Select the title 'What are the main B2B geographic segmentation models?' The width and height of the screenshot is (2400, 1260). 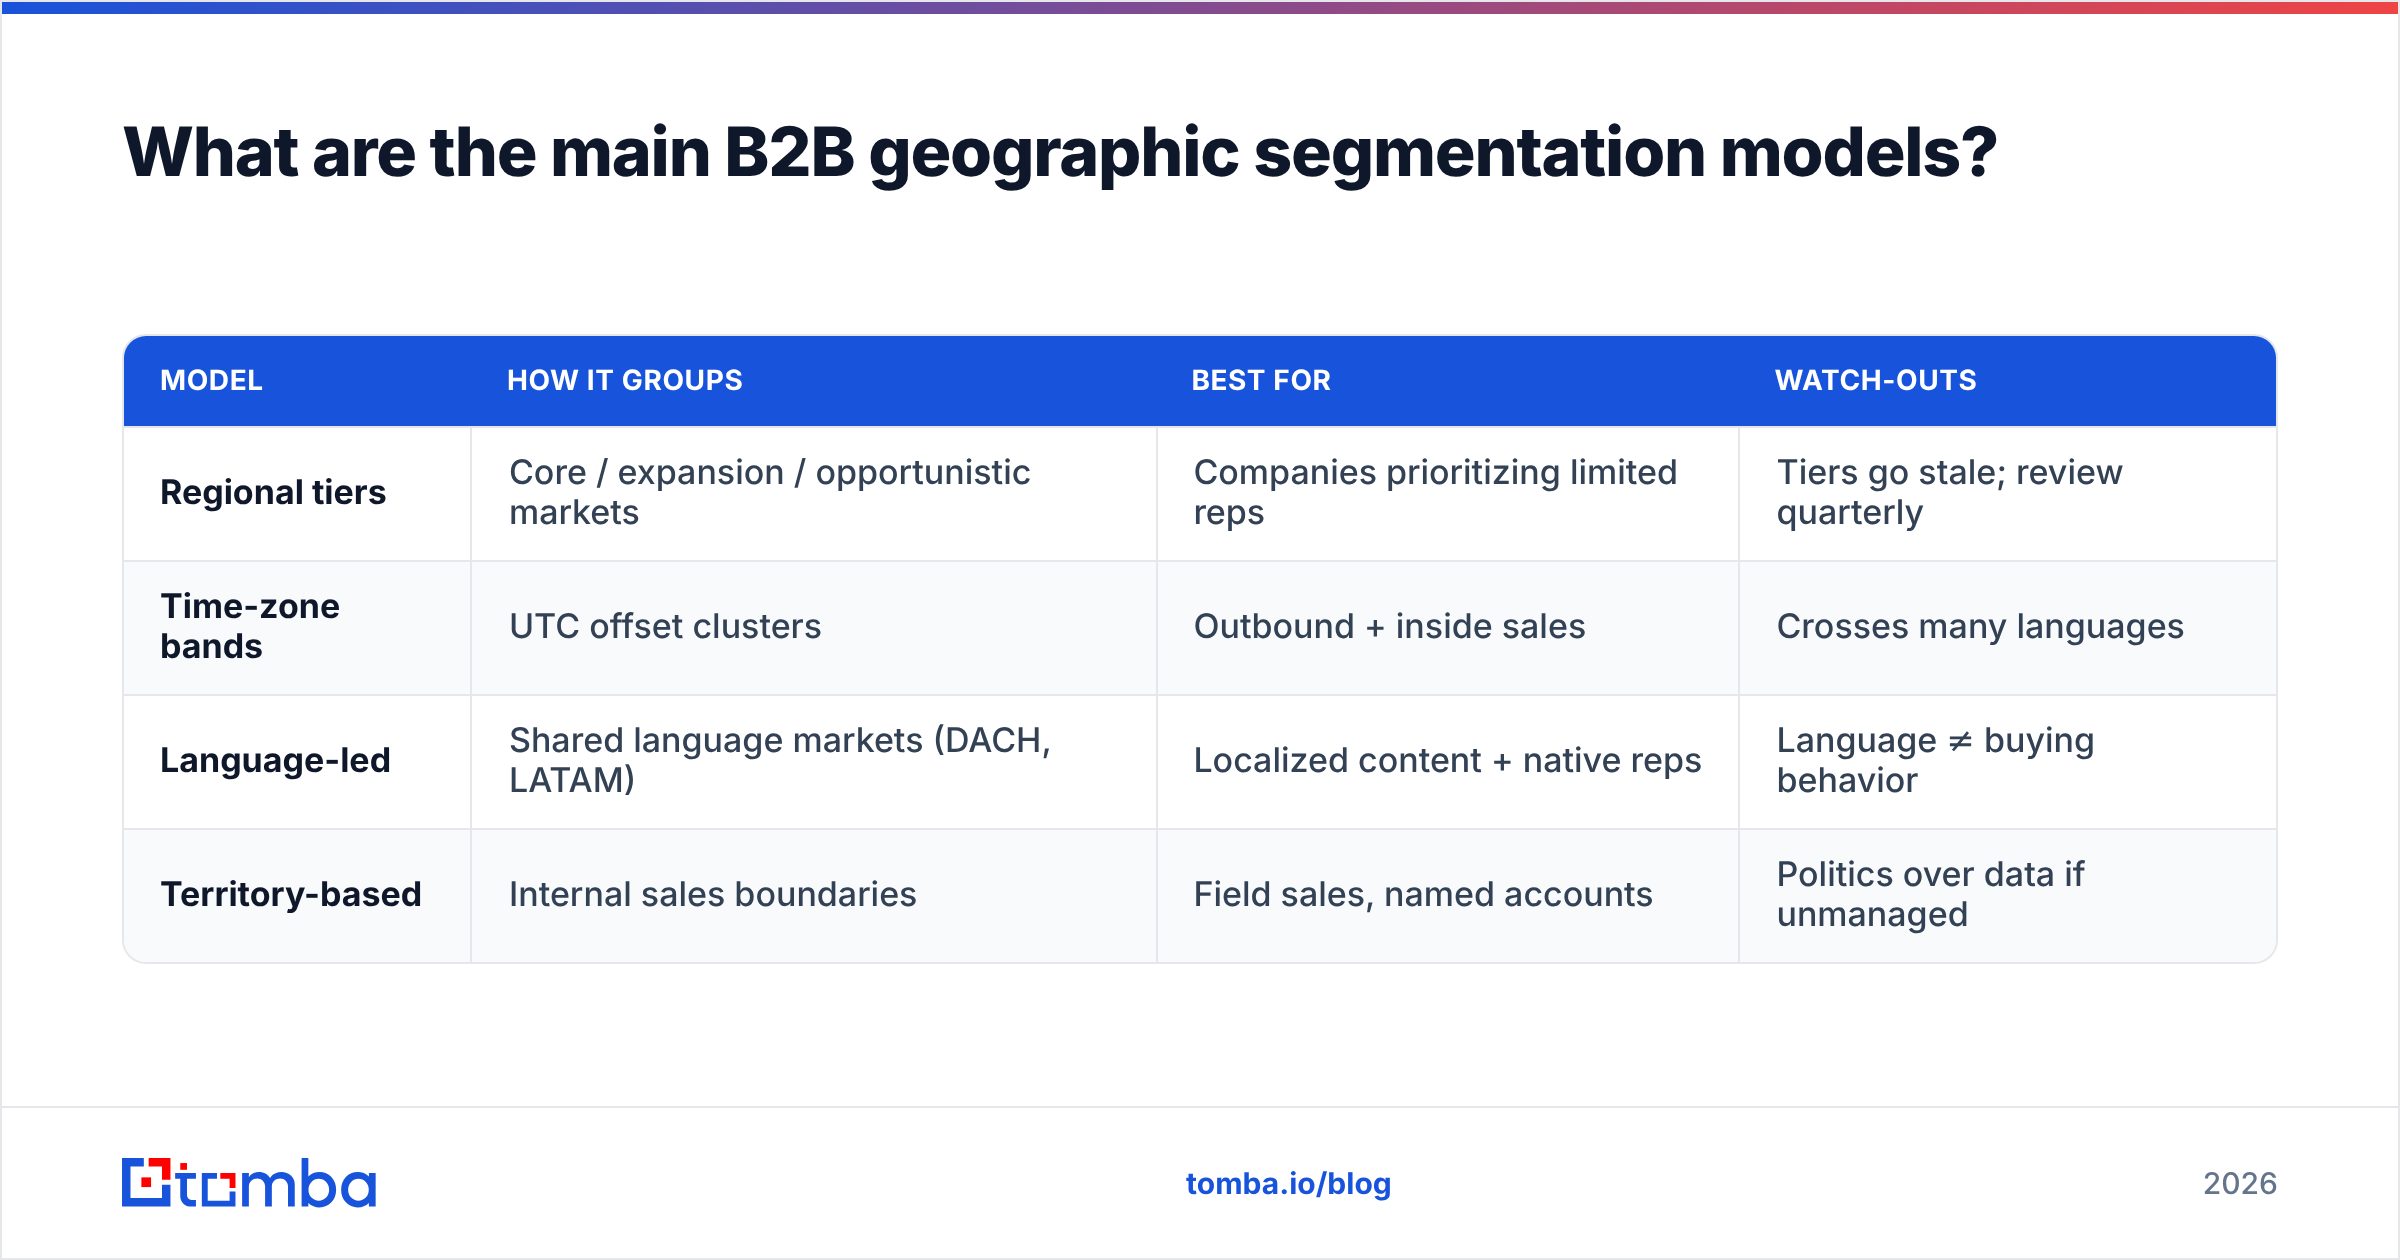pos(1060,153)
